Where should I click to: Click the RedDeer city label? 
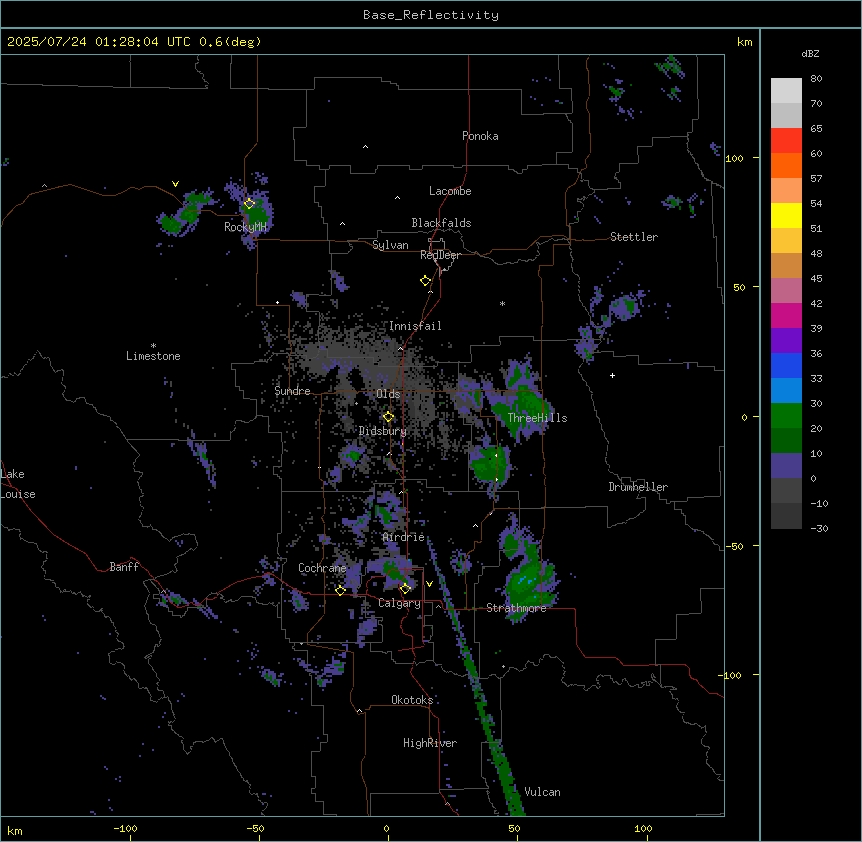[x=440, y=255]
